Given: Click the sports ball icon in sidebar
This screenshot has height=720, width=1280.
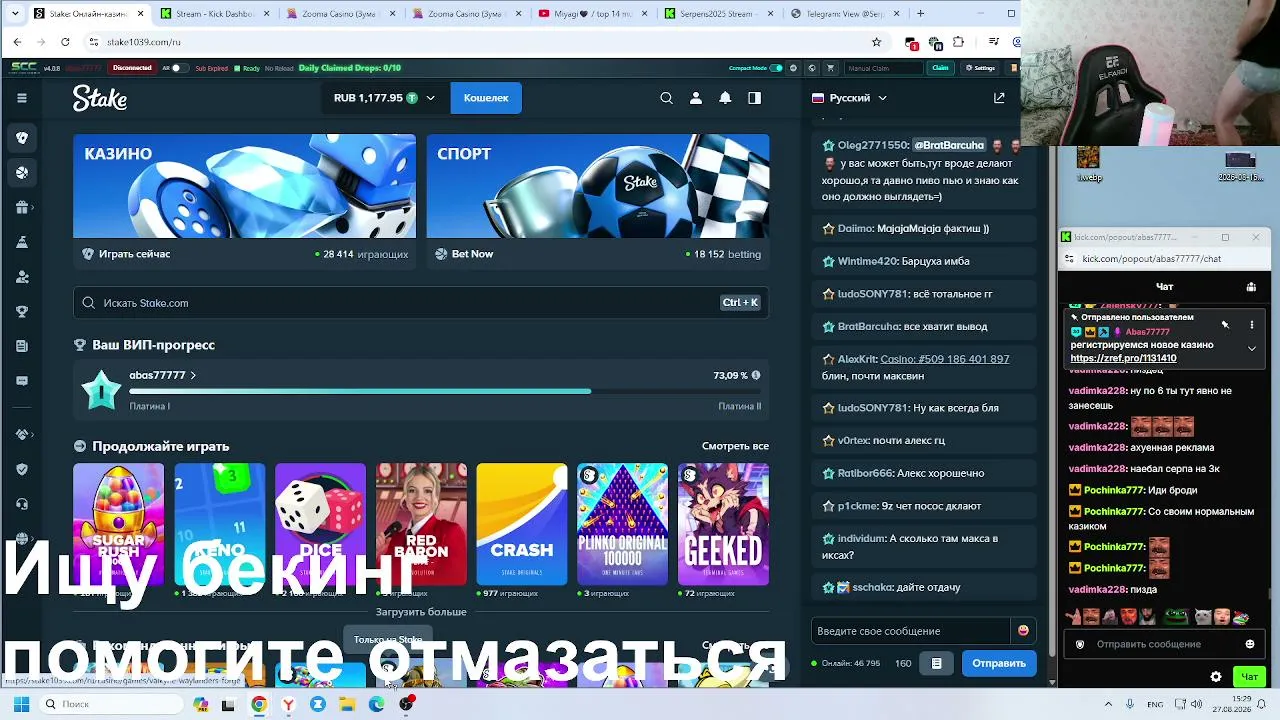Looking at the screenshot, I should click(22, 172).
